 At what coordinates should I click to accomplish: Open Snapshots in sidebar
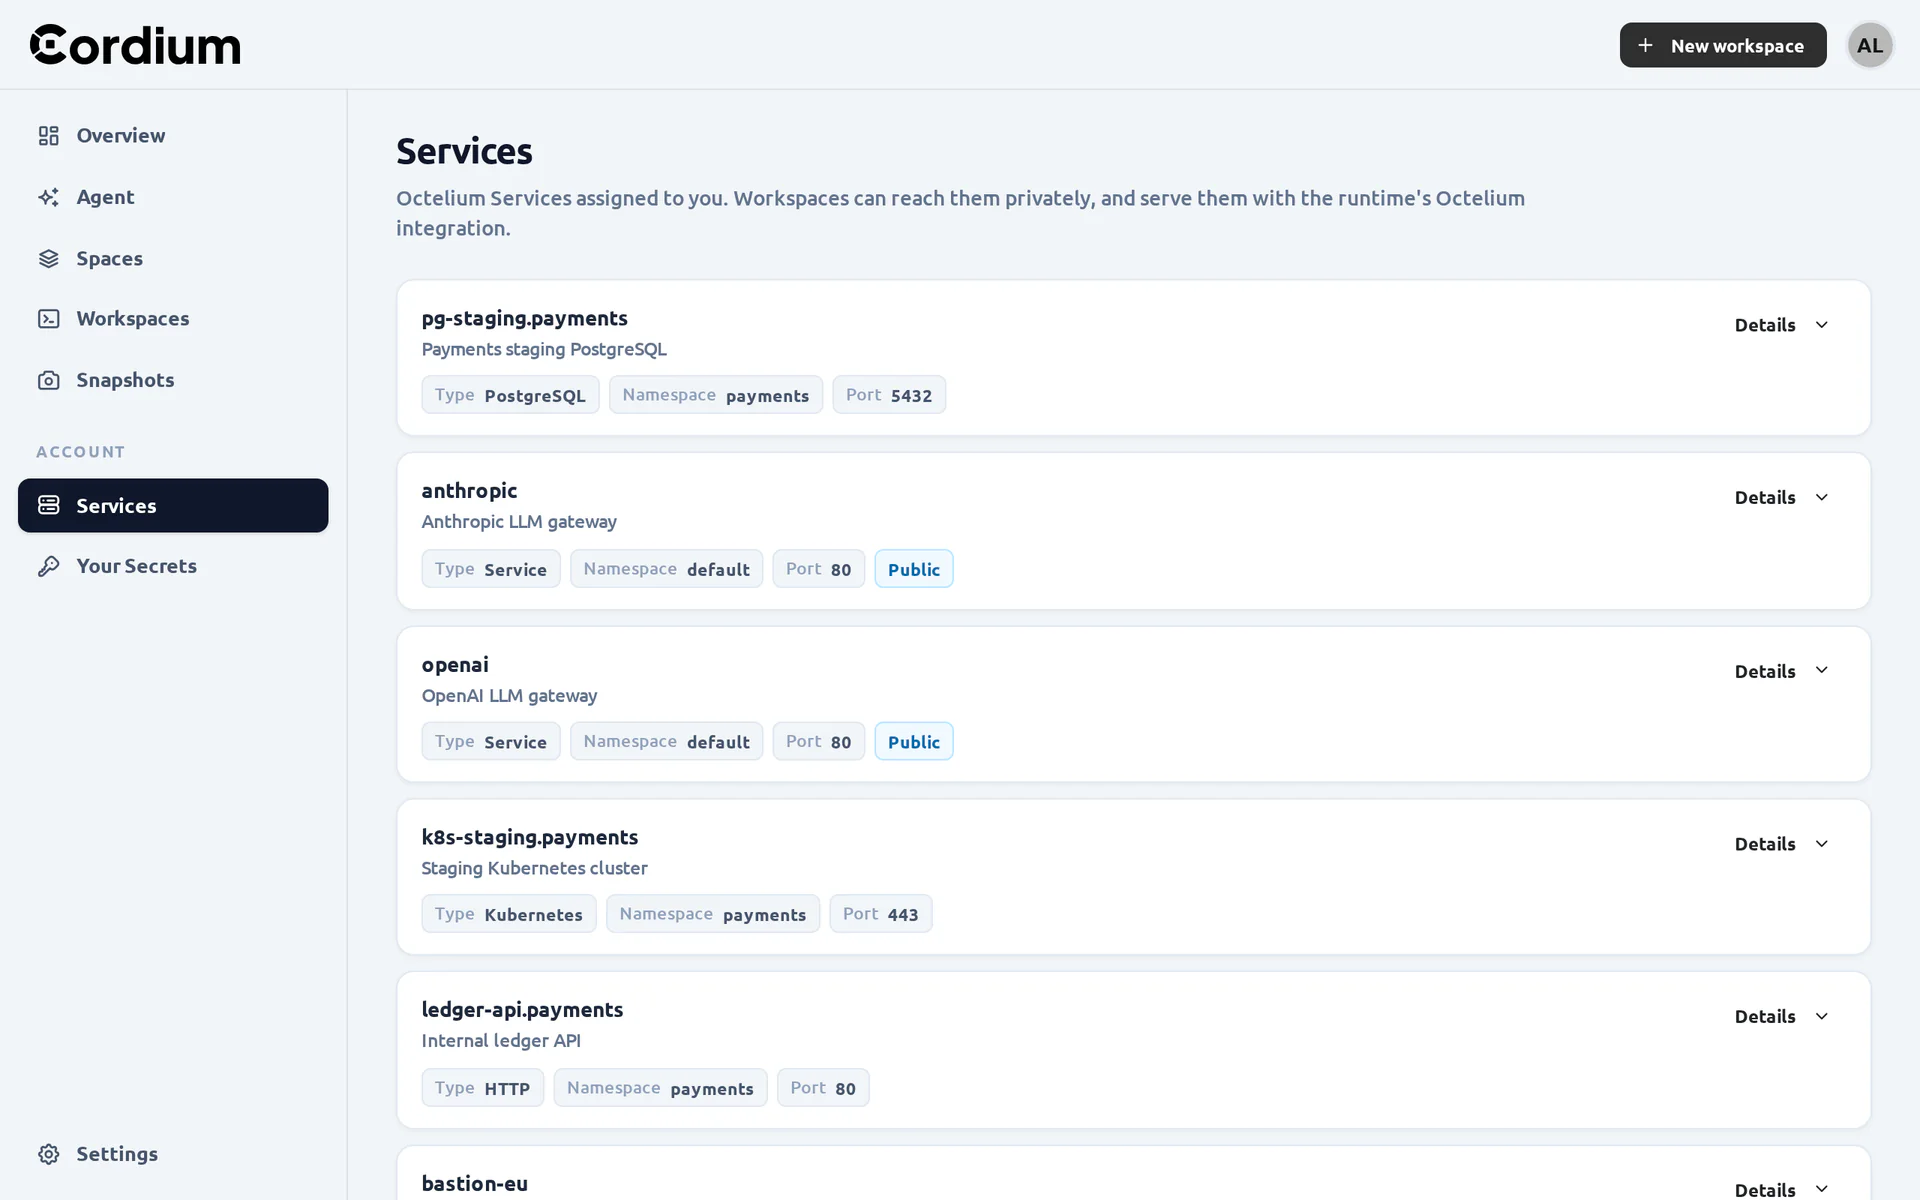[173, 380]
